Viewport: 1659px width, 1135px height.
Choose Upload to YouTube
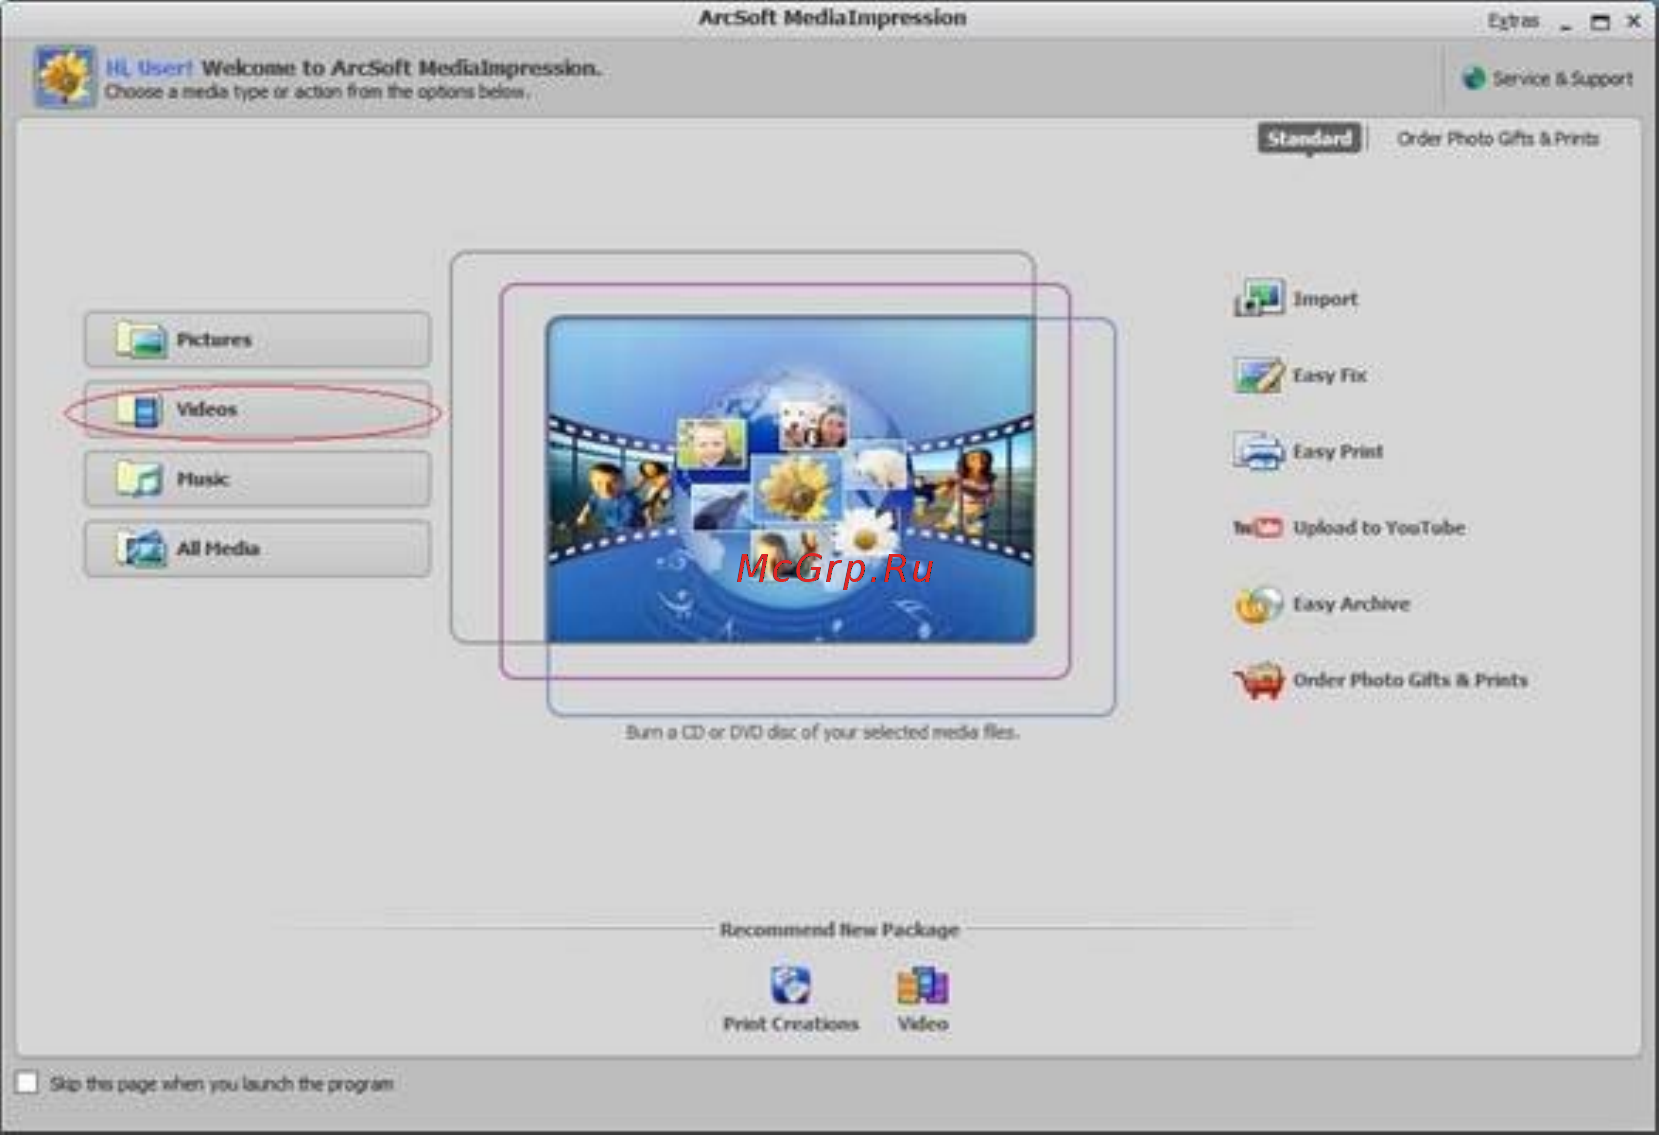(x=1379, y=527)
